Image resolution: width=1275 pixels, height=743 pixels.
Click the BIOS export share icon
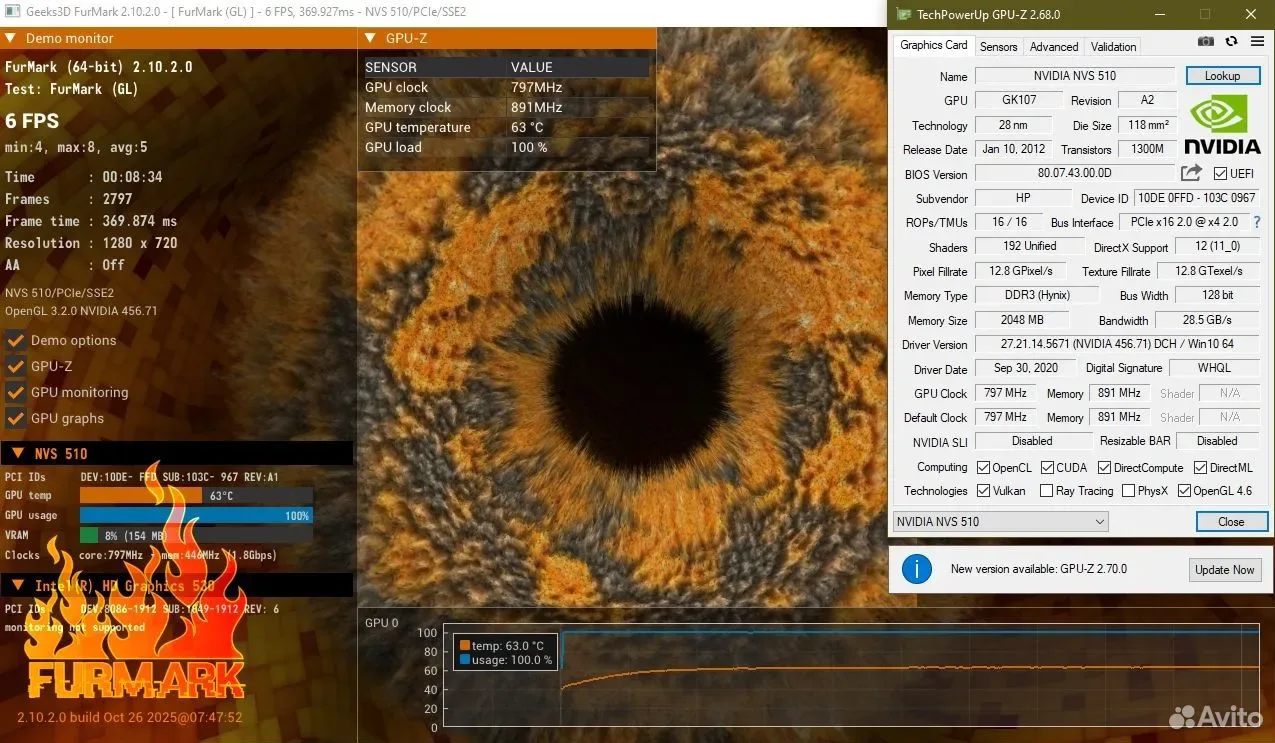pyautogui.click(x=1192, y=173)
